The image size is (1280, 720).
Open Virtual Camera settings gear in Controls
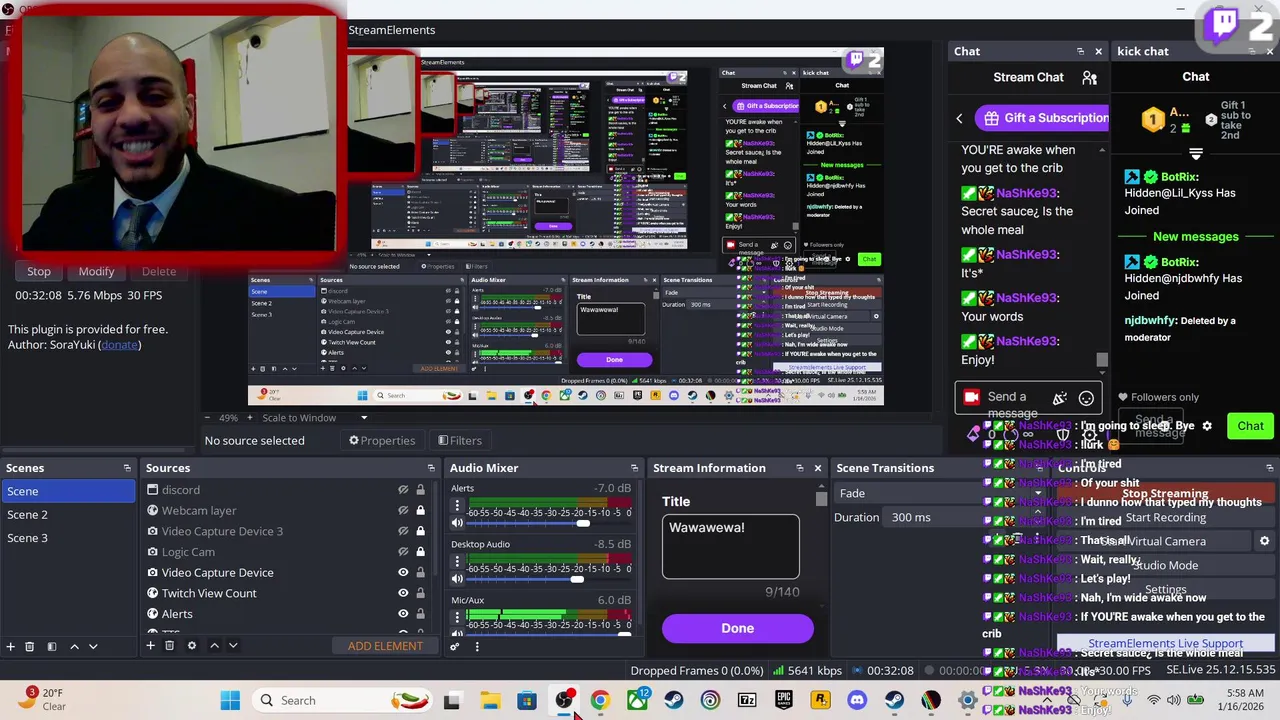[x=1264, y=541]
